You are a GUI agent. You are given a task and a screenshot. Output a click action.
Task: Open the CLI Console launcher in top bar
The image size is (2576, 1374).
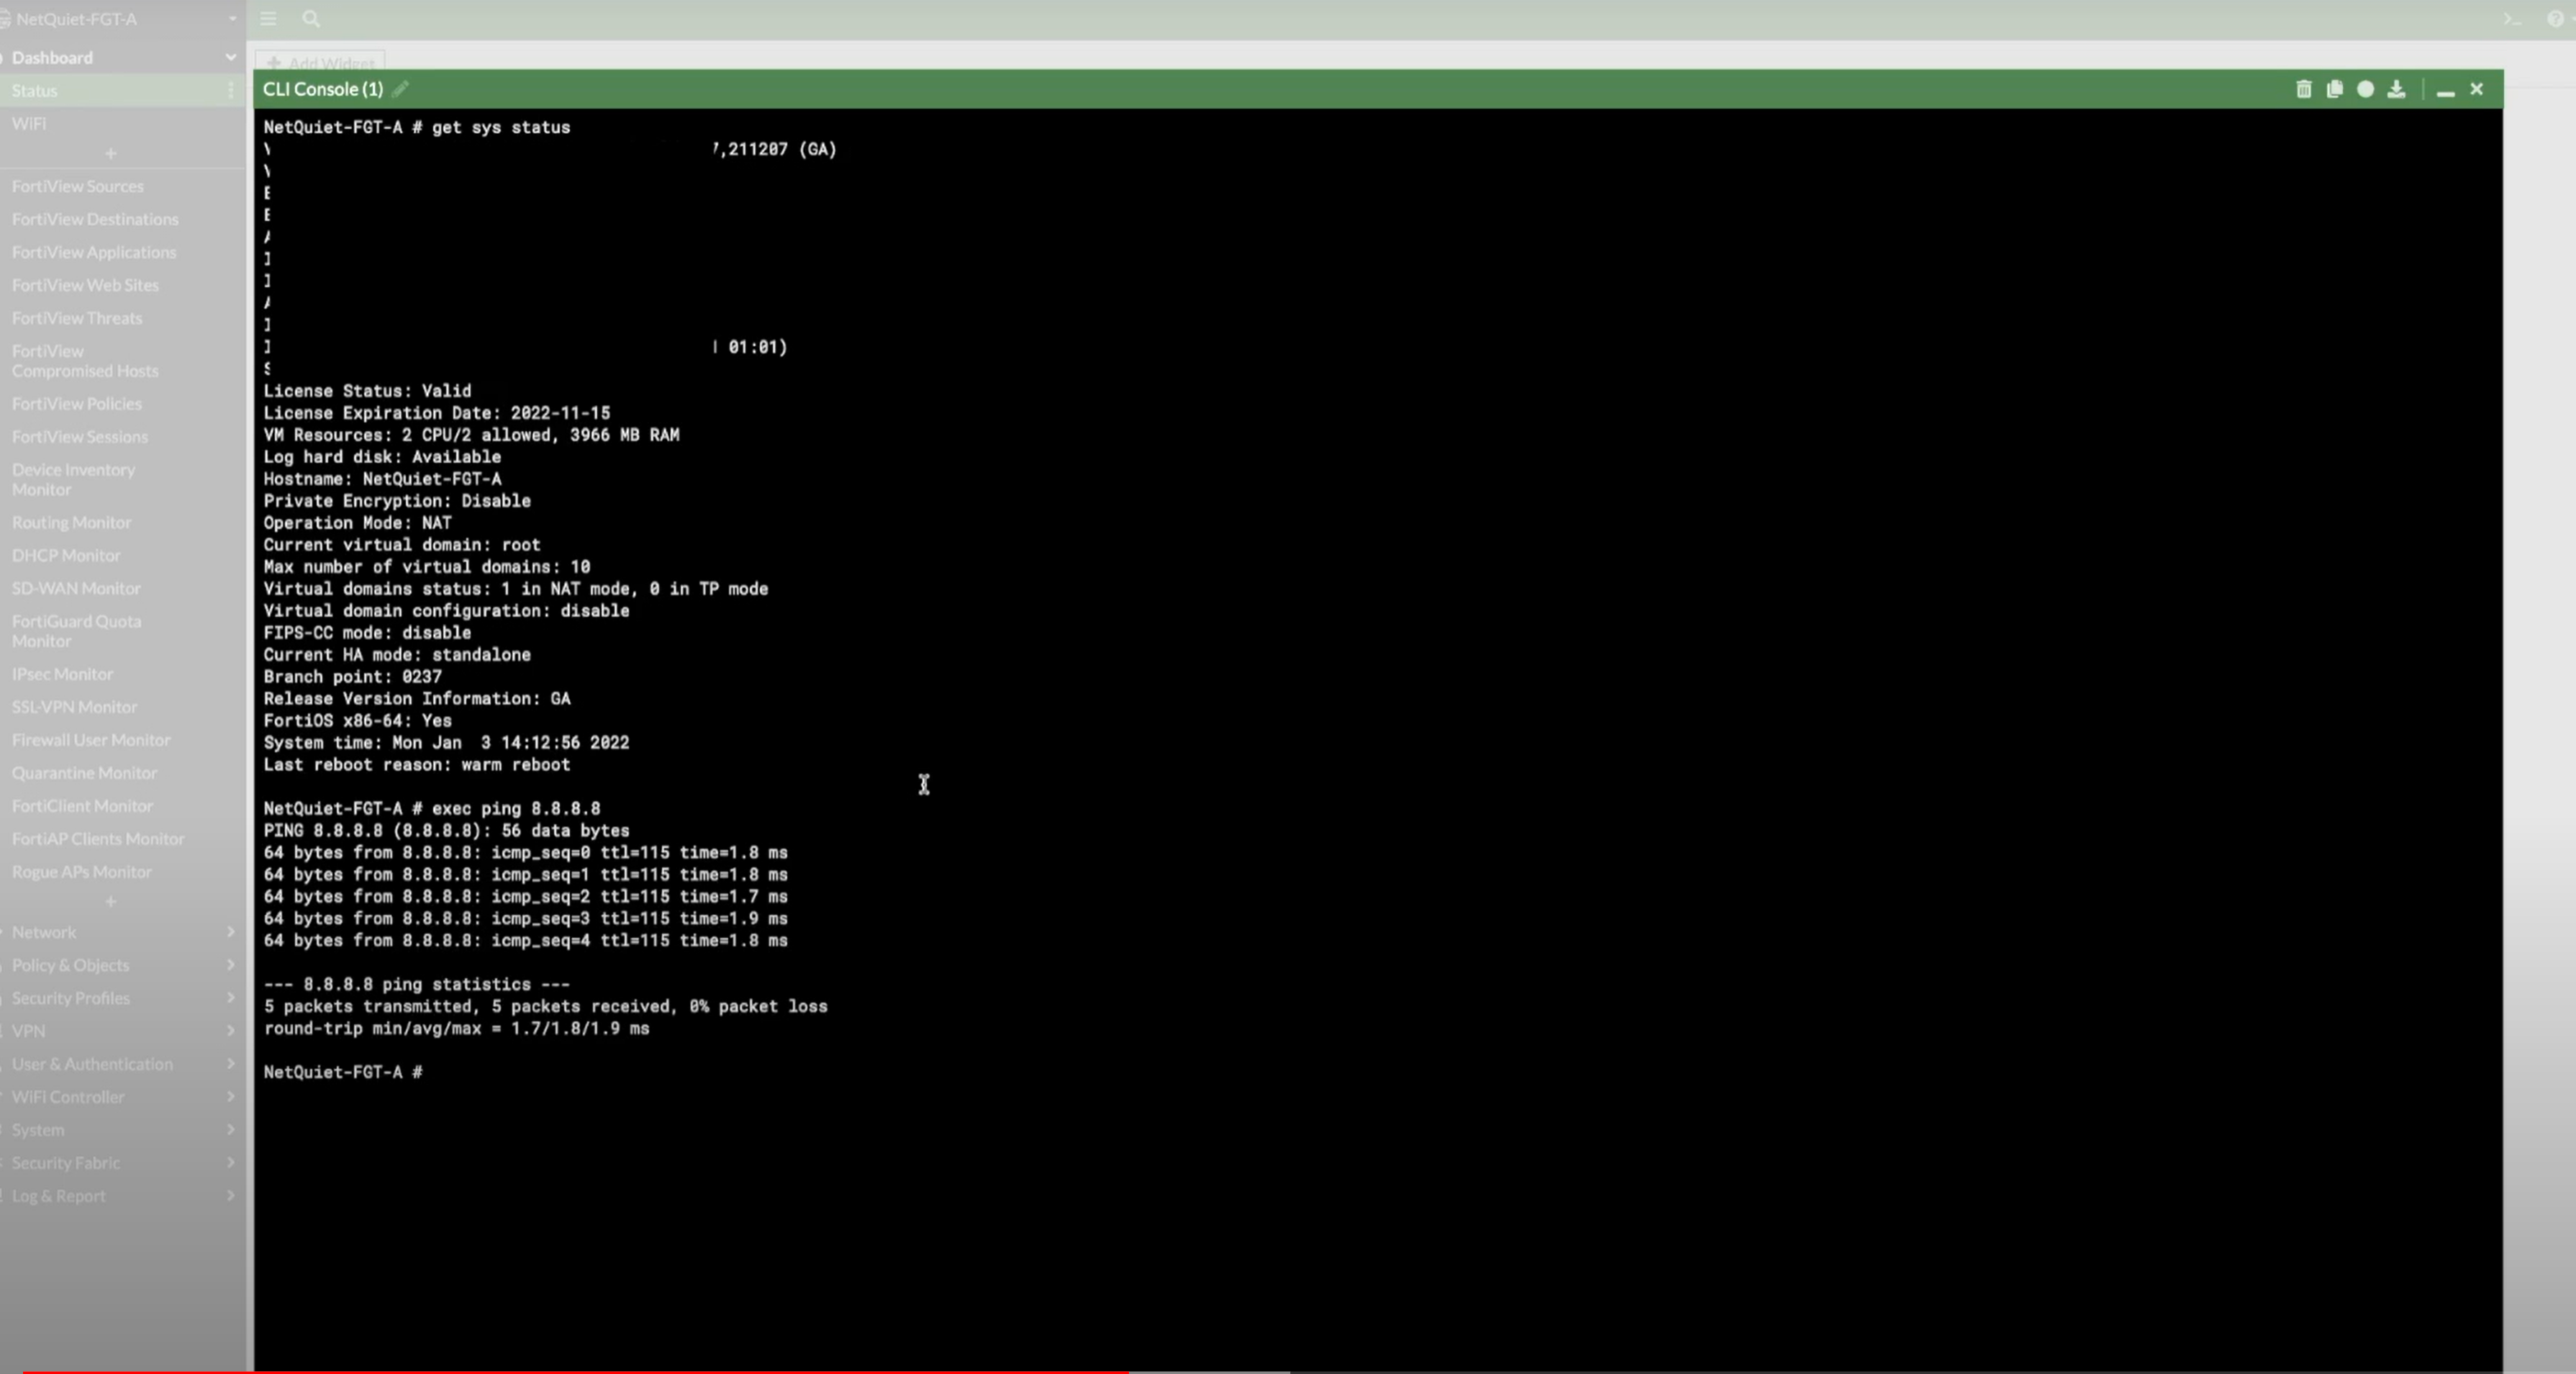(2511, 19)
